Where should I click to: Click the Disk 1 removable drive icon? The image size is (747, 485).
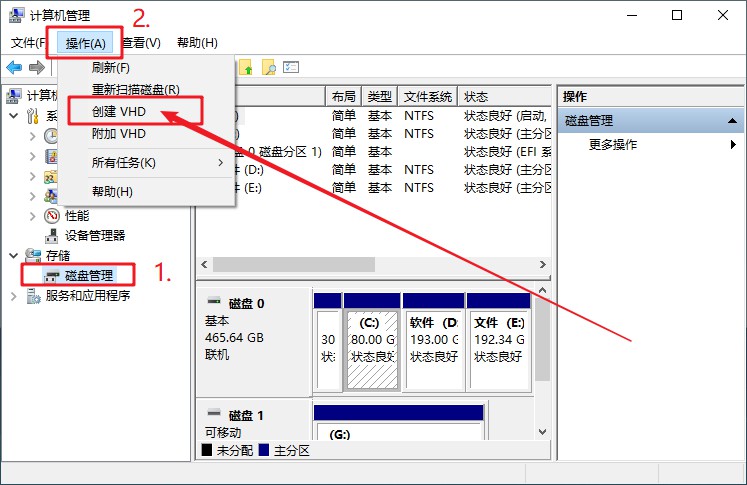[214, 415]
